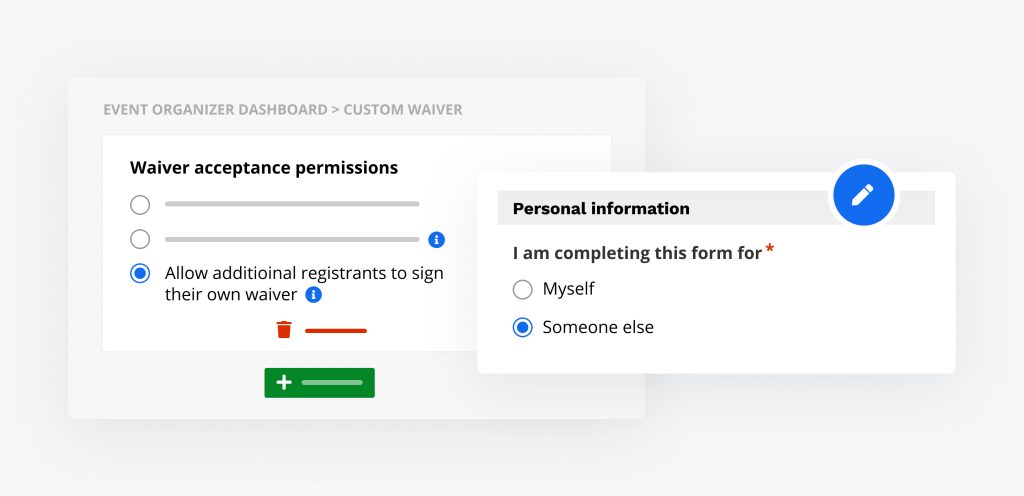Select the second waiver permission radio button

[x=140, y=240]
